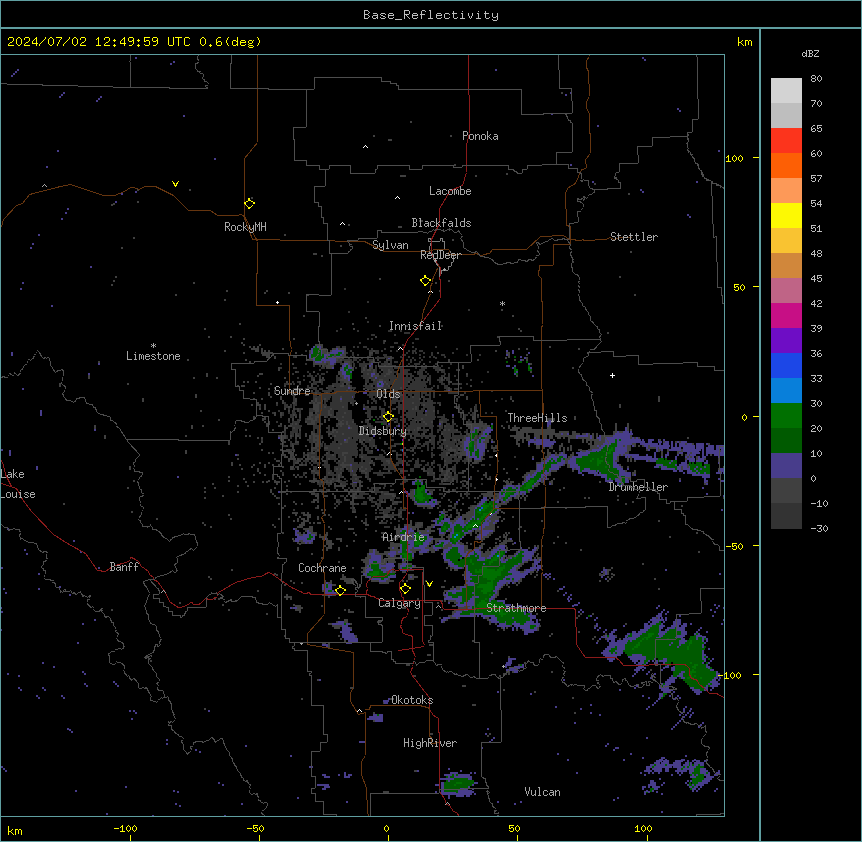The width and height of the screenshot is (862, 842).
Task: Click the dBZ legend heading
Action: point(810,54)
